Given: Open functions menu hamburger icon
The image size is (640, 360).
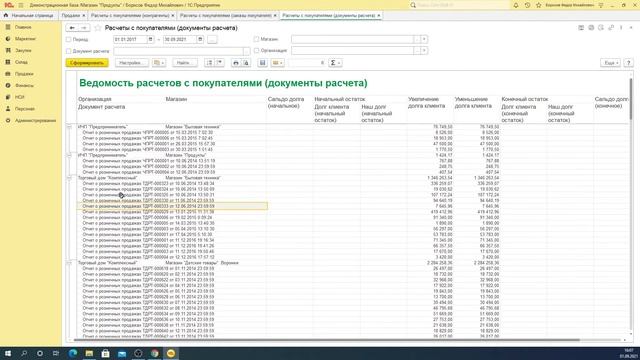Looking at the screenshot, I should coord(21,5).
